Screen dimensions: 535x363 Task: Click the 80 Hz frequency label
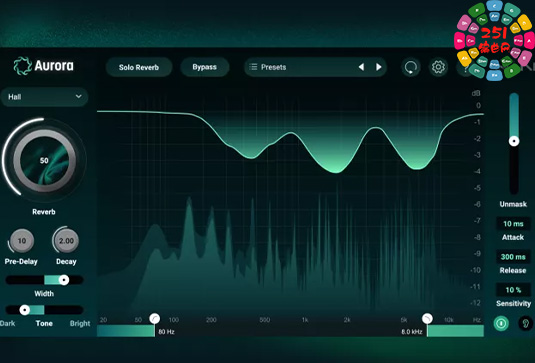pos(167,332)
